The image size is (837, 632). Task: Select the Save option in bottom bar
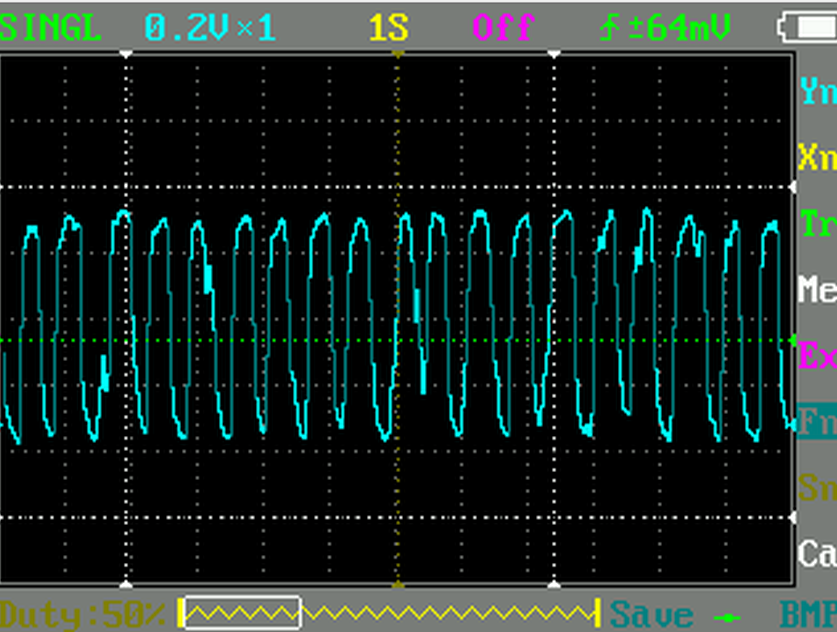(x=651, y=615)
